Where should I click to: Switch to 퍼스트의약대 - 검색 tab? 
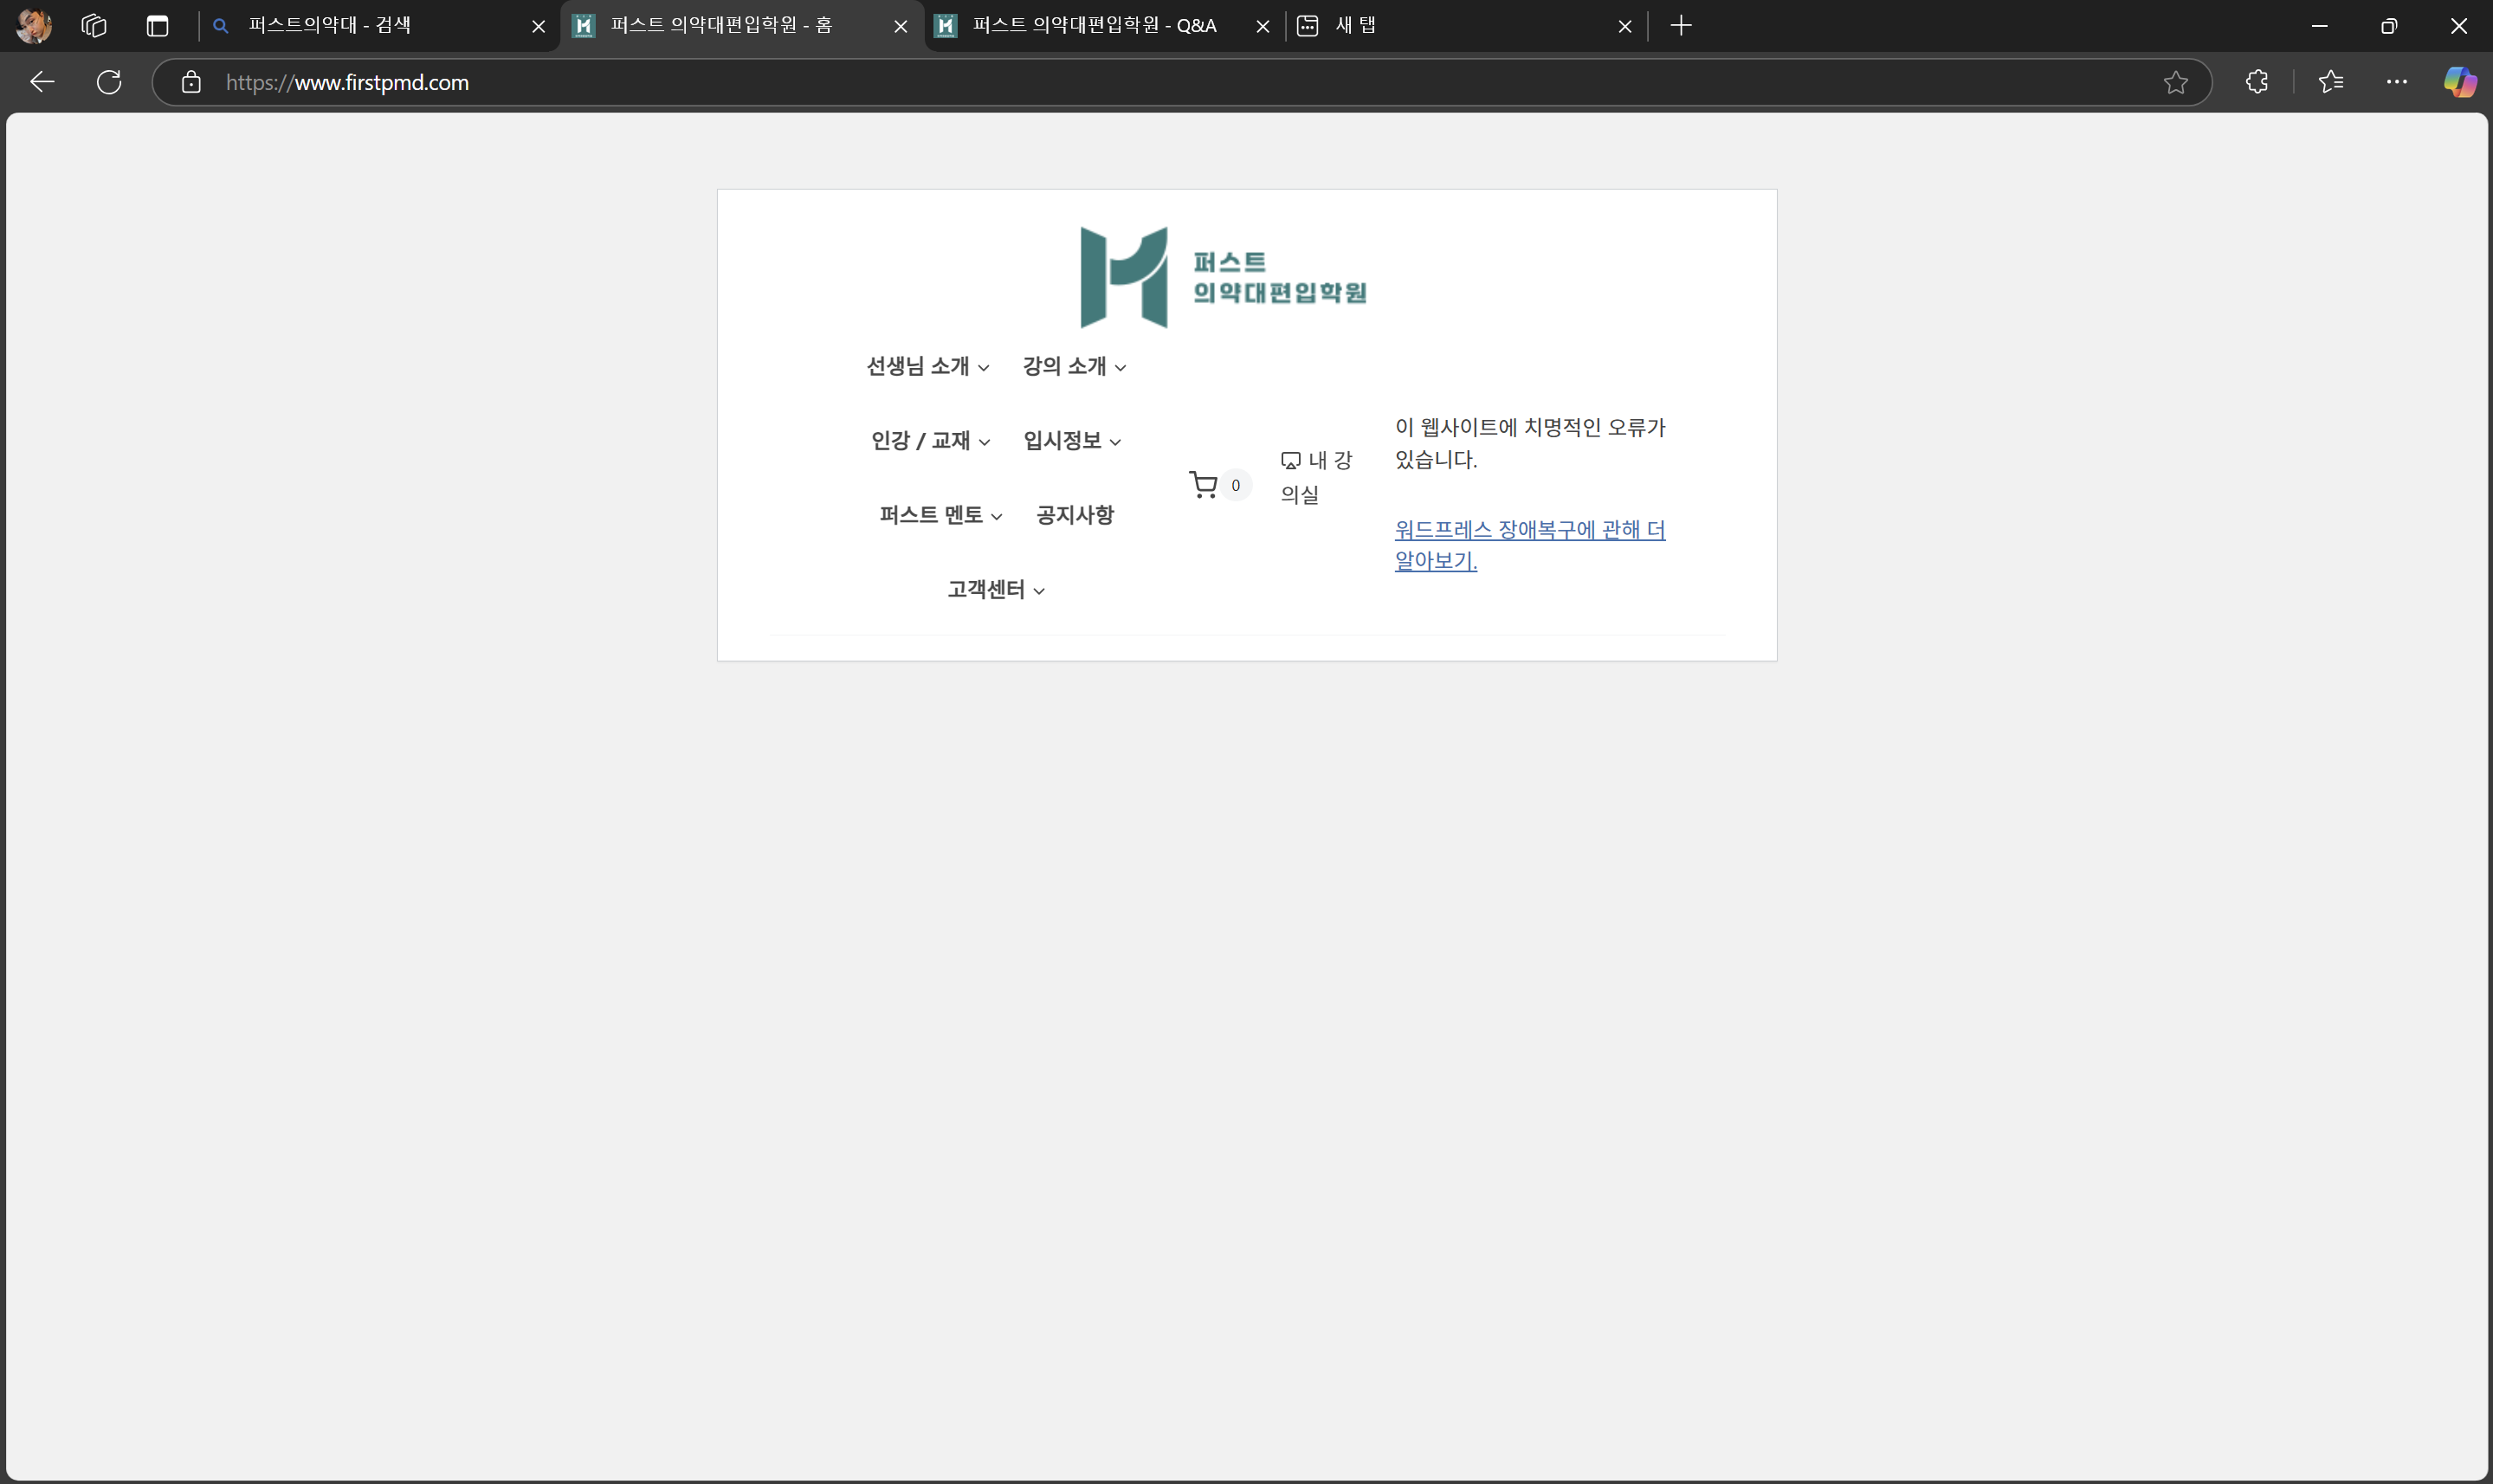point(378,26)
